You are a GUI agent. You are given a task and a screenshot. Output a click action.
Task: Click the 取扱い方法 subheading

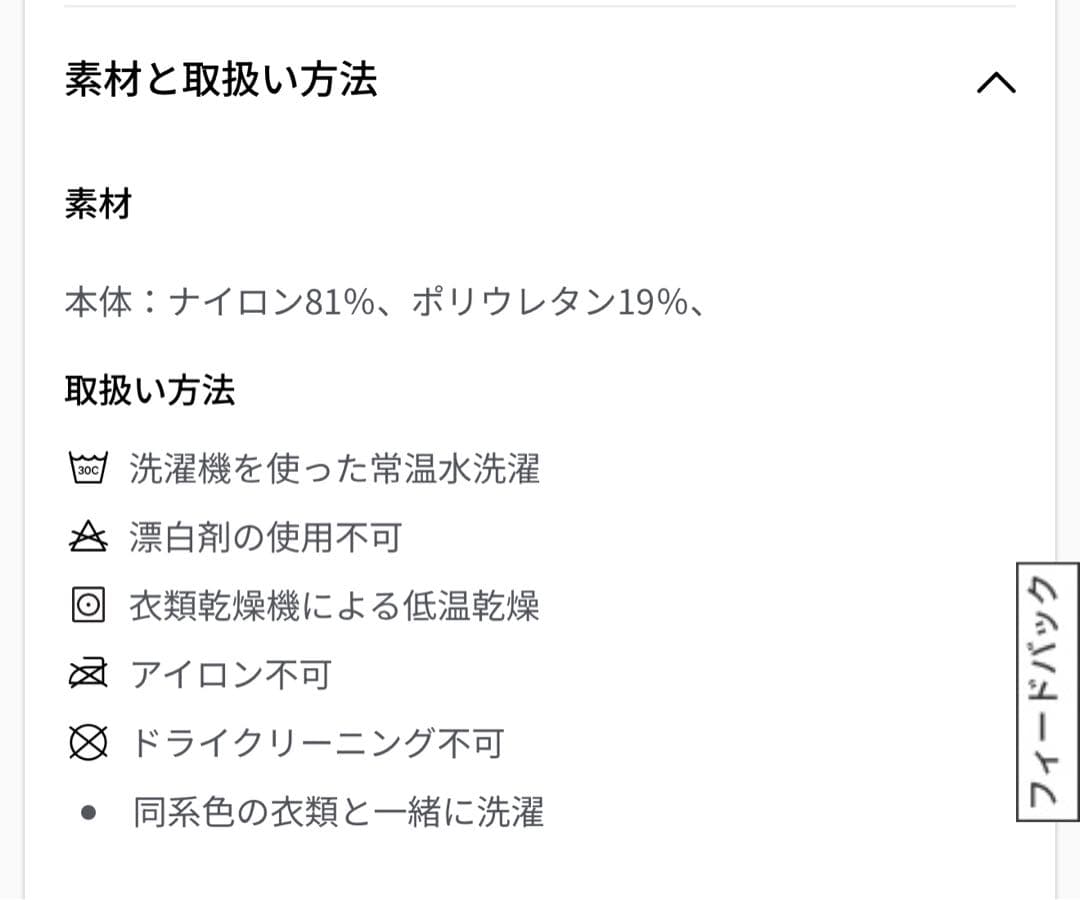(150, 390)
